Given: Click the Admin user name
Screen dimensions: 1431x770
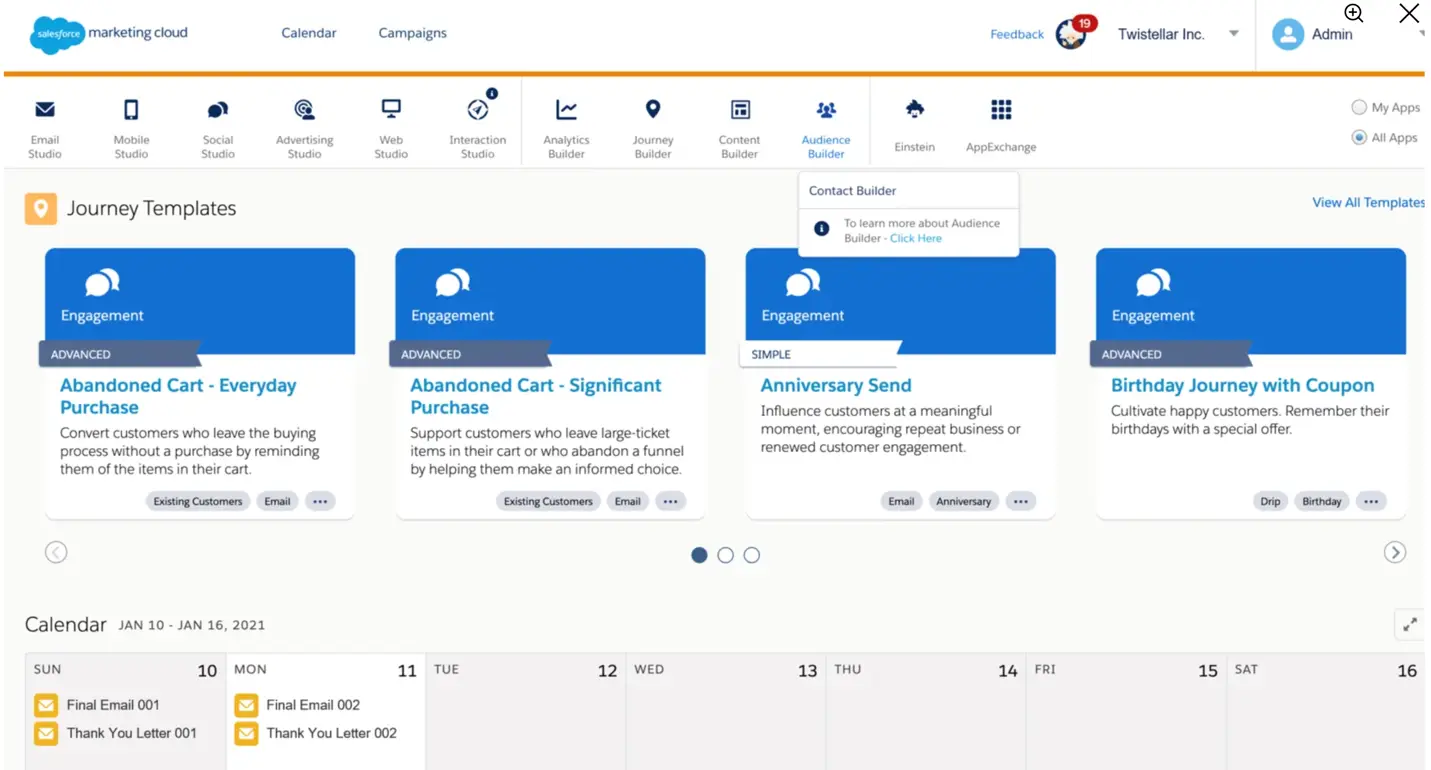Looking at the screenshot, I should click(1332, 34).
